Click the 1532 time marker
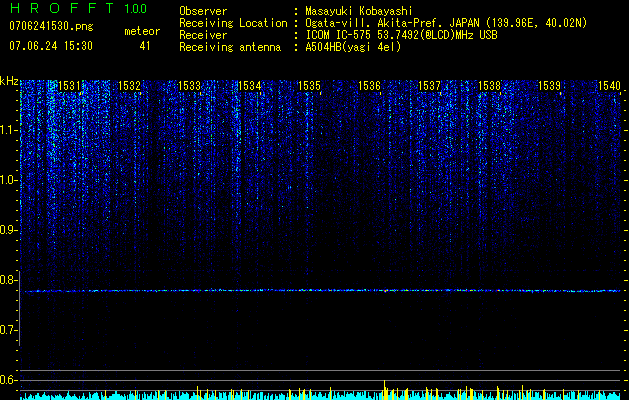 130,85
